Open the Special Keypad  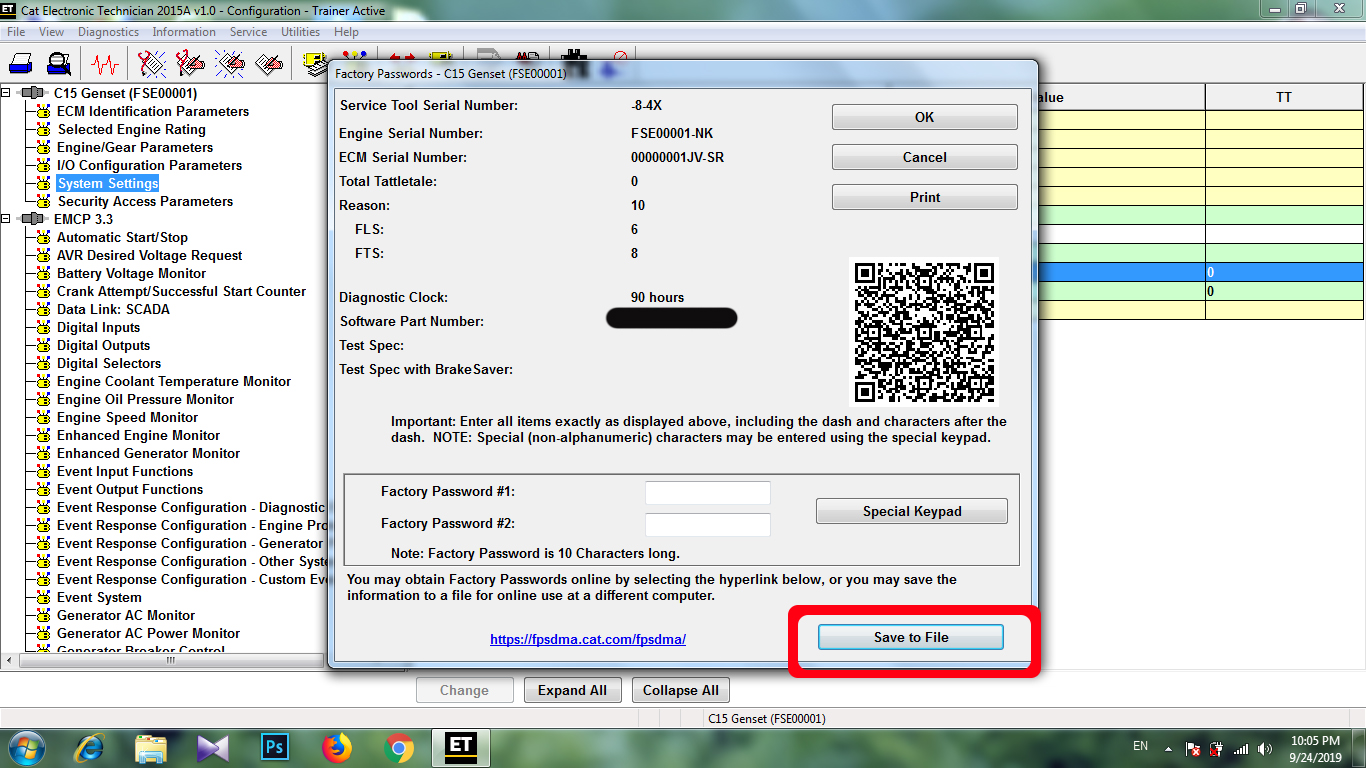point(912,511)
